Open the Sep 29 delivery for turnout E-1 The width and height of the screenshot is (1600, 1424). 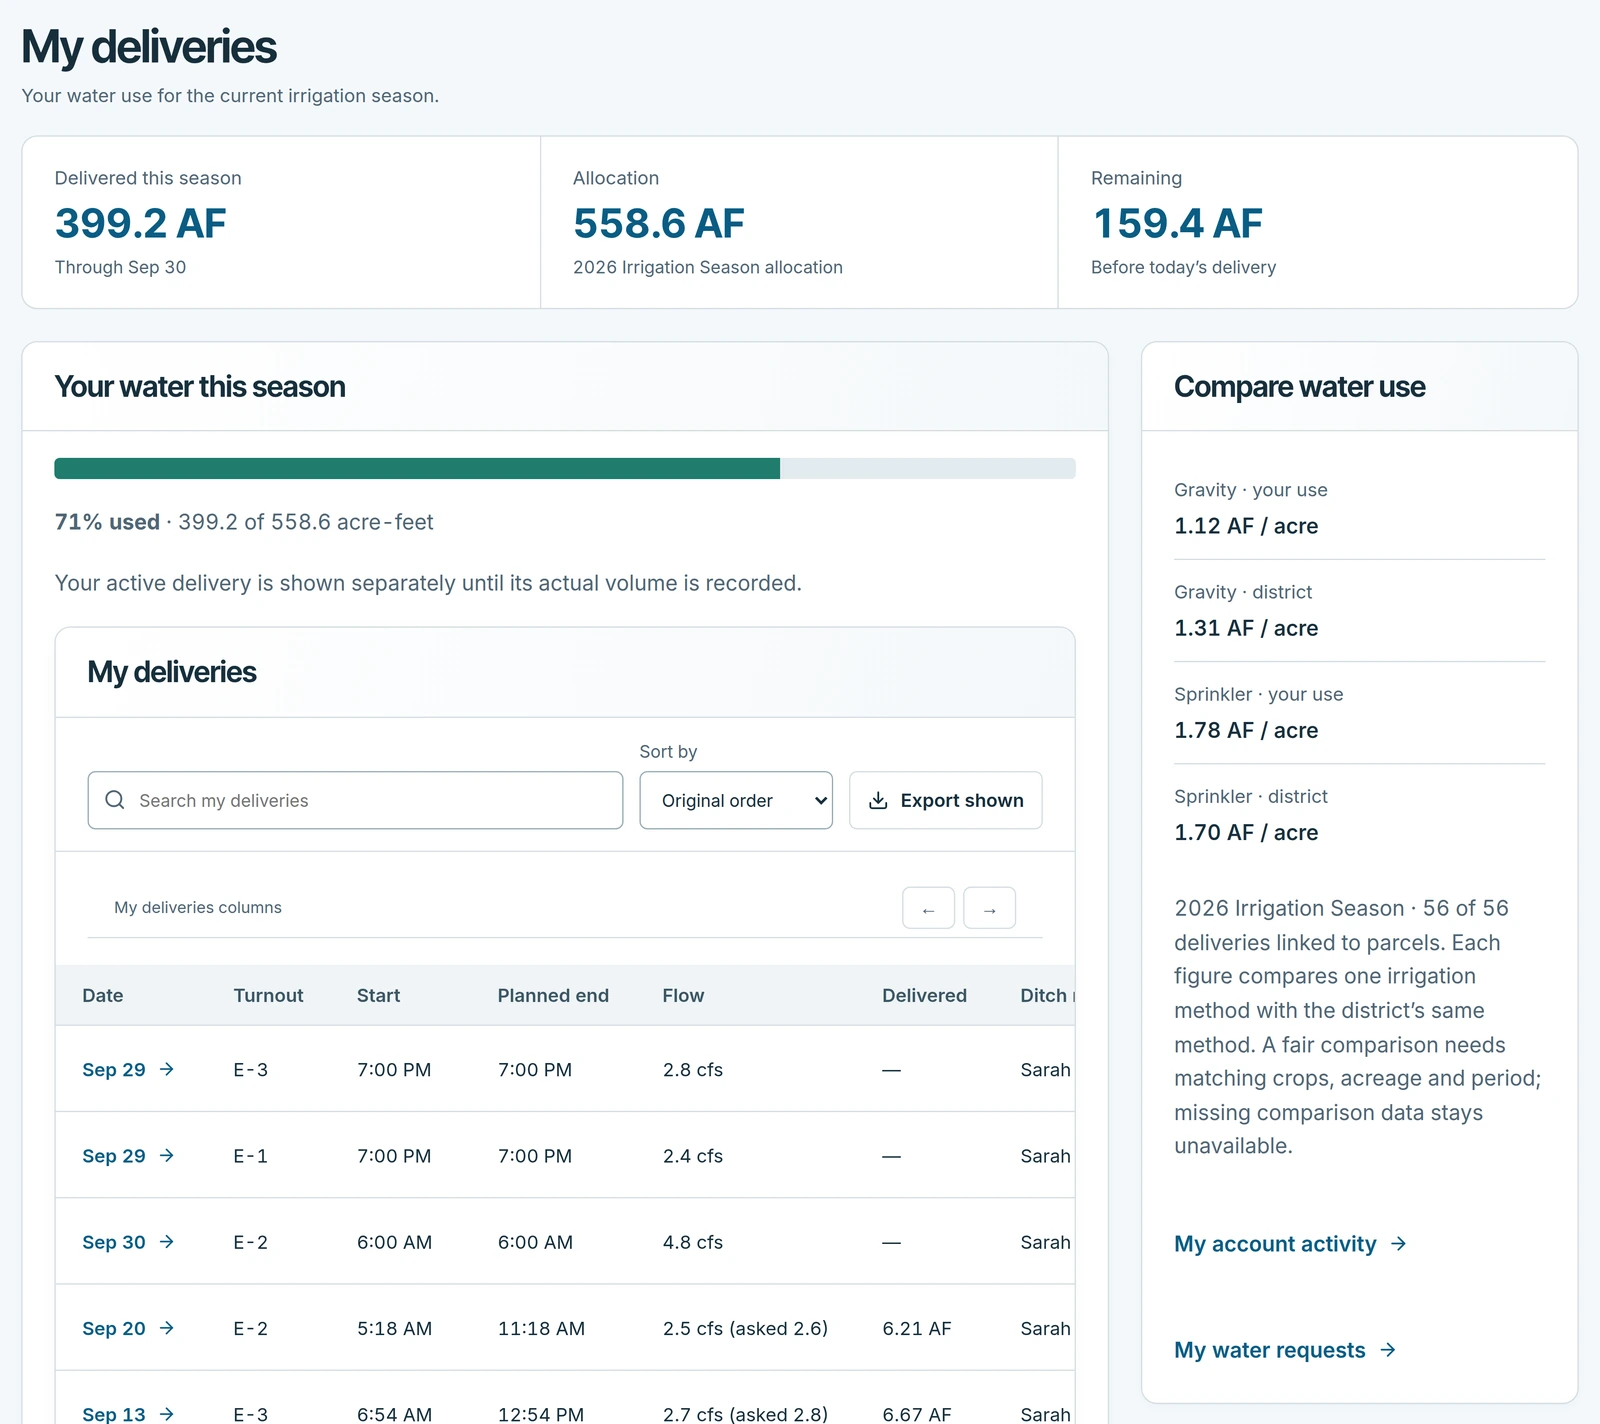(x=128, y=1155)
